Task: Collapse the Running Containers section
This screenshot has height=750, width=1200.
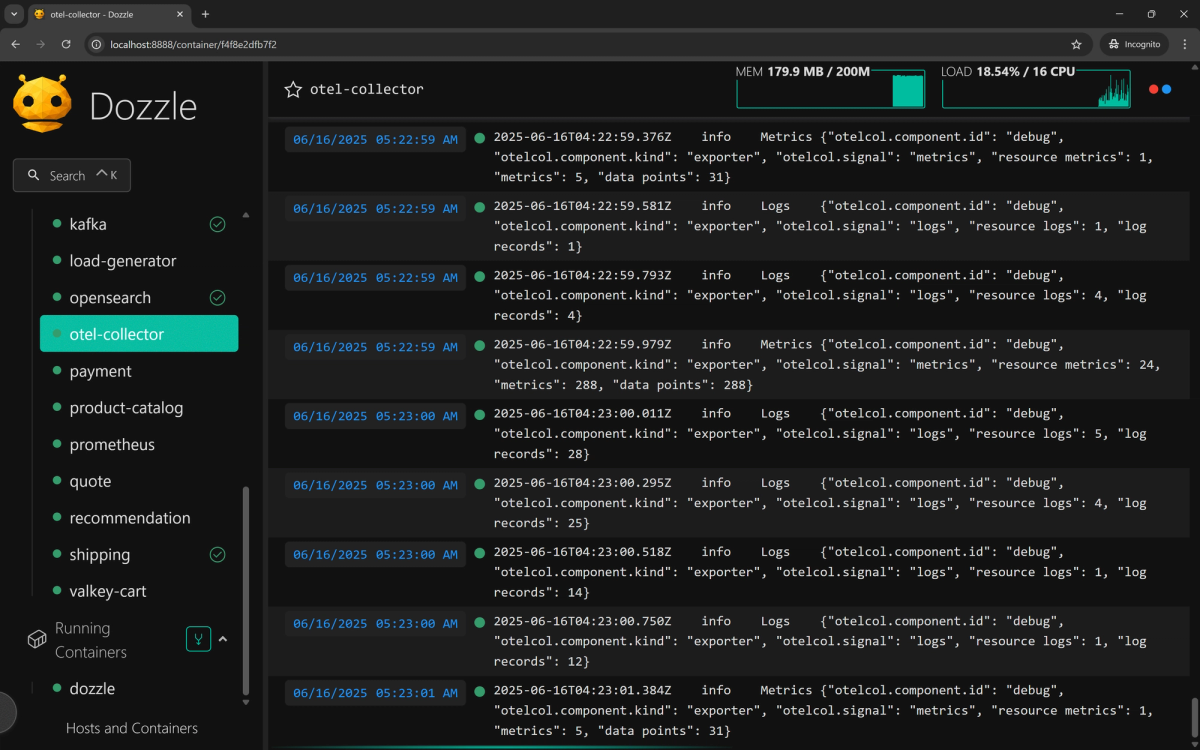Action: [223, 639]
